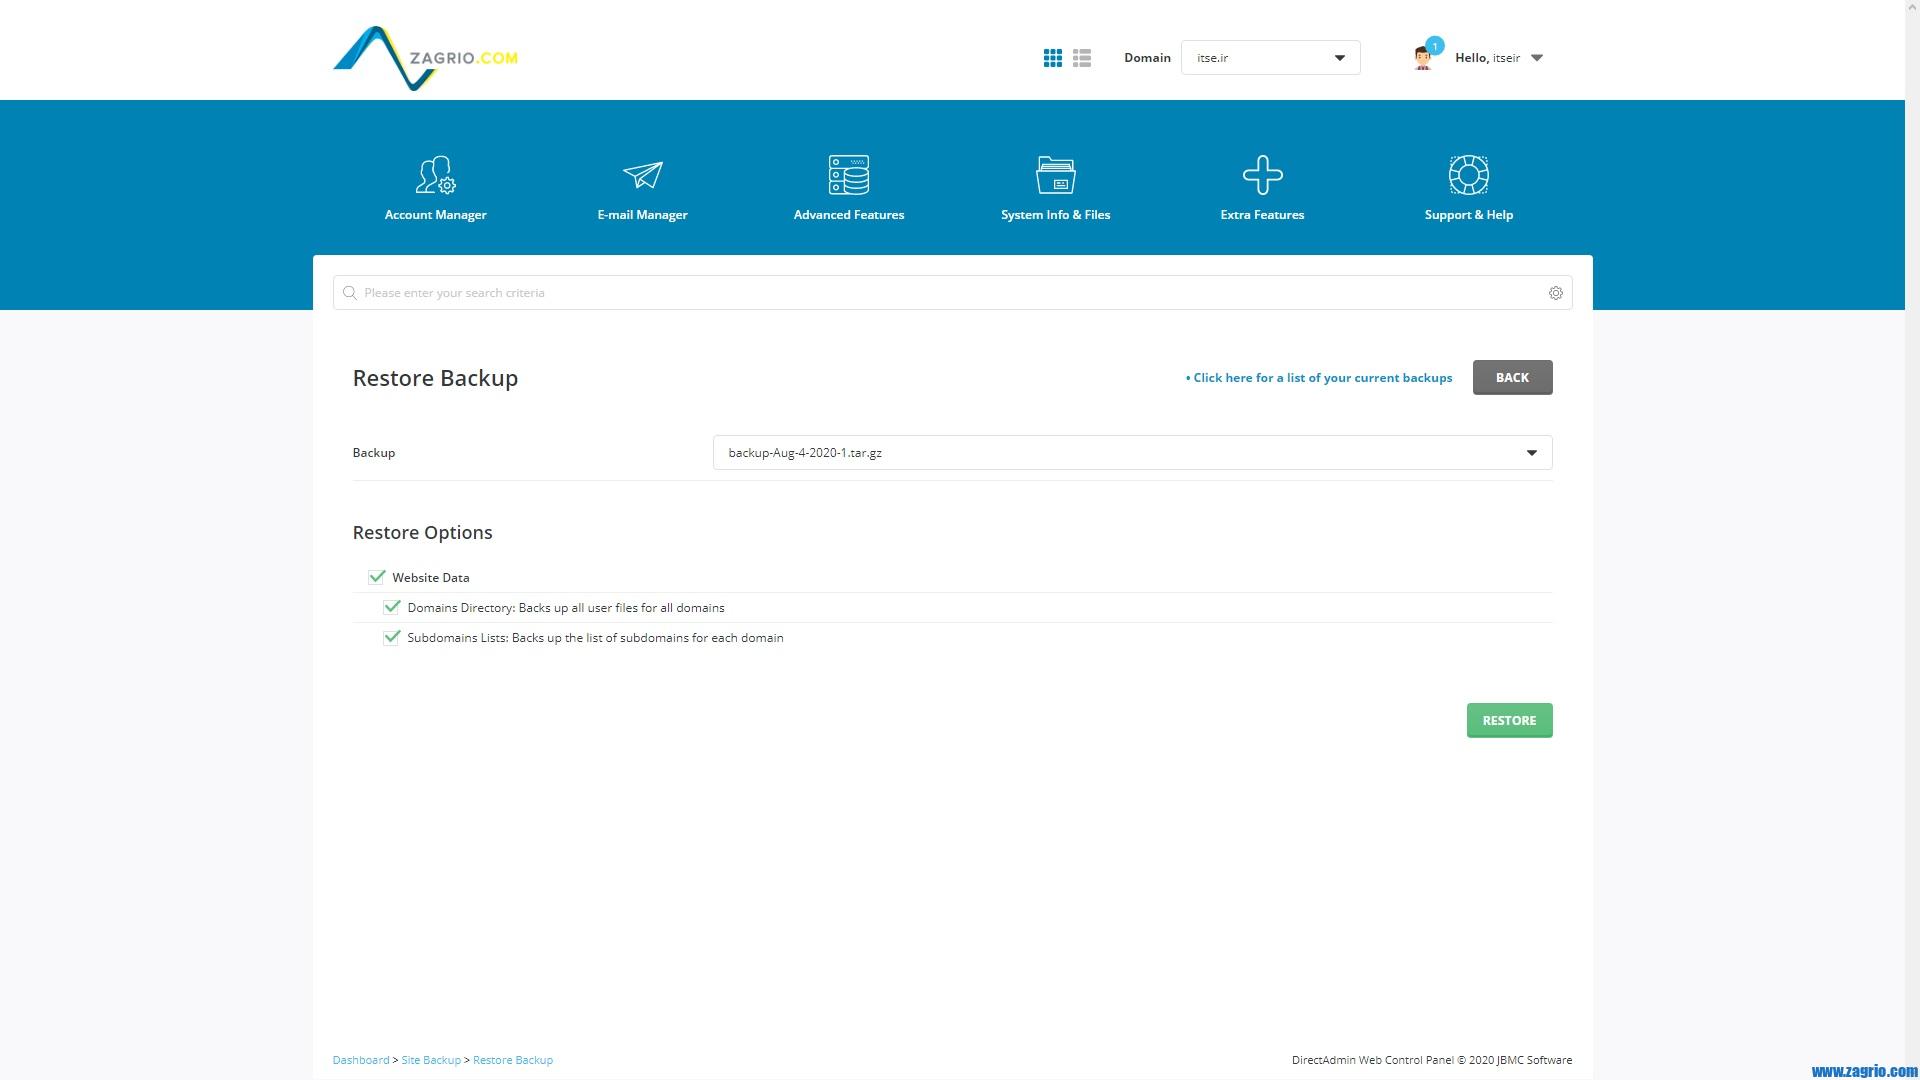
Task: Switch to grid view icon layout
Action: (x=1052, y=58)
